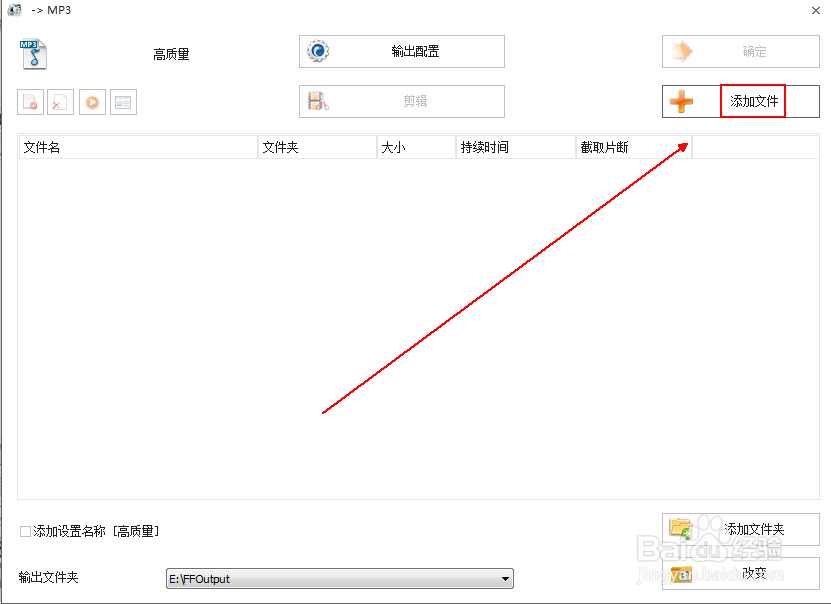Click the 添加文件 button to add files
The image size is (831, 604).
[750, 101]
